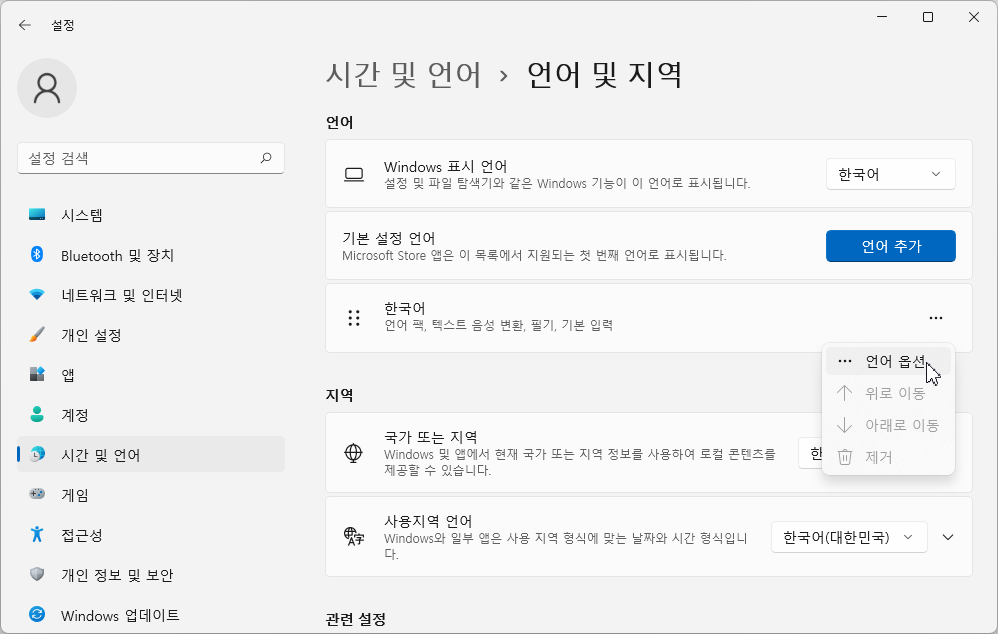Screen dimensions: 998x634
Task: Open the 국가 또는 지역 dropdown
Action: click(810, 453)
